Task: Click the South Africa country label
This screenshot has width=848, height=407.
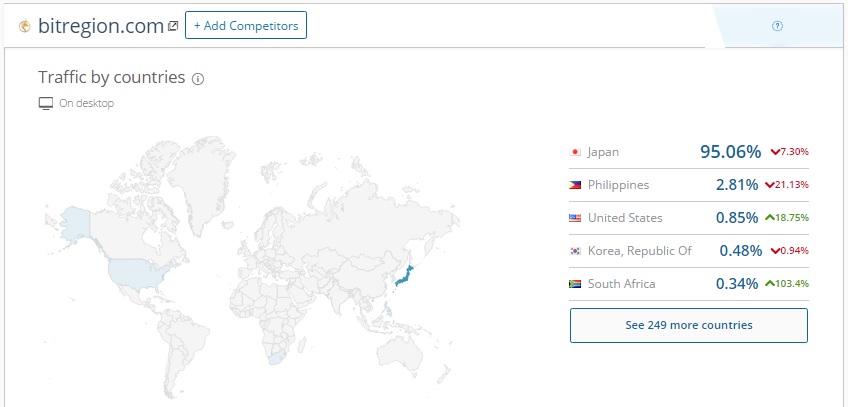Action: pos(622,284)
